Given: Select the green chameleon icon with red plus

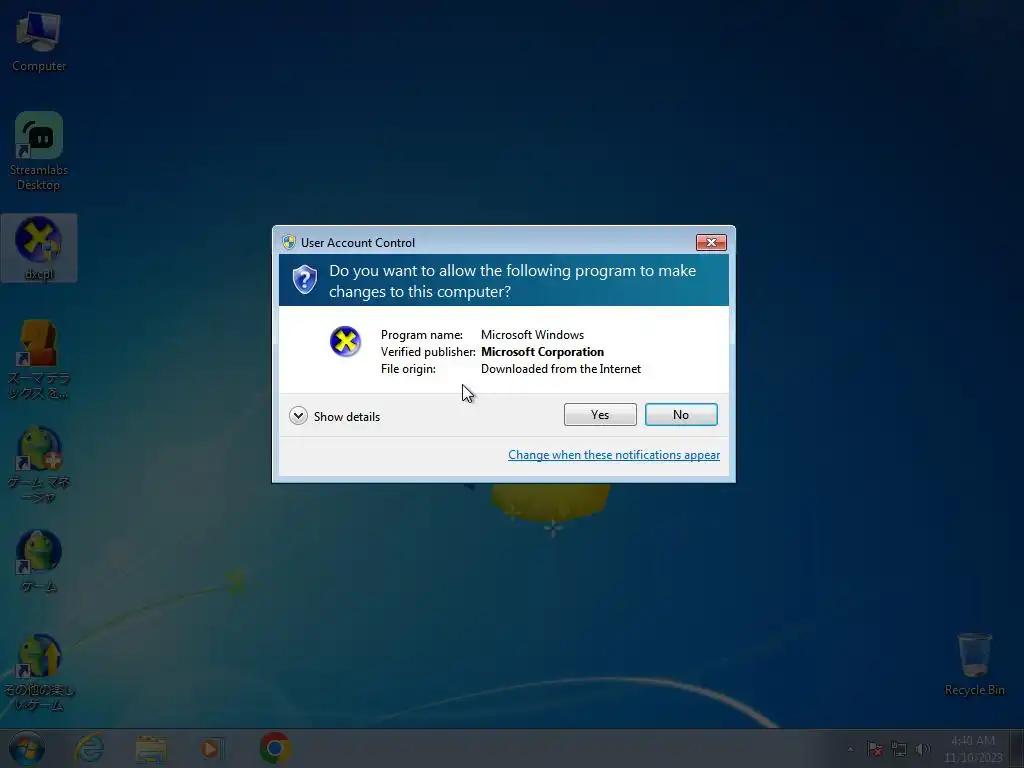Looking at the screenshot, I should coord(39,464).
